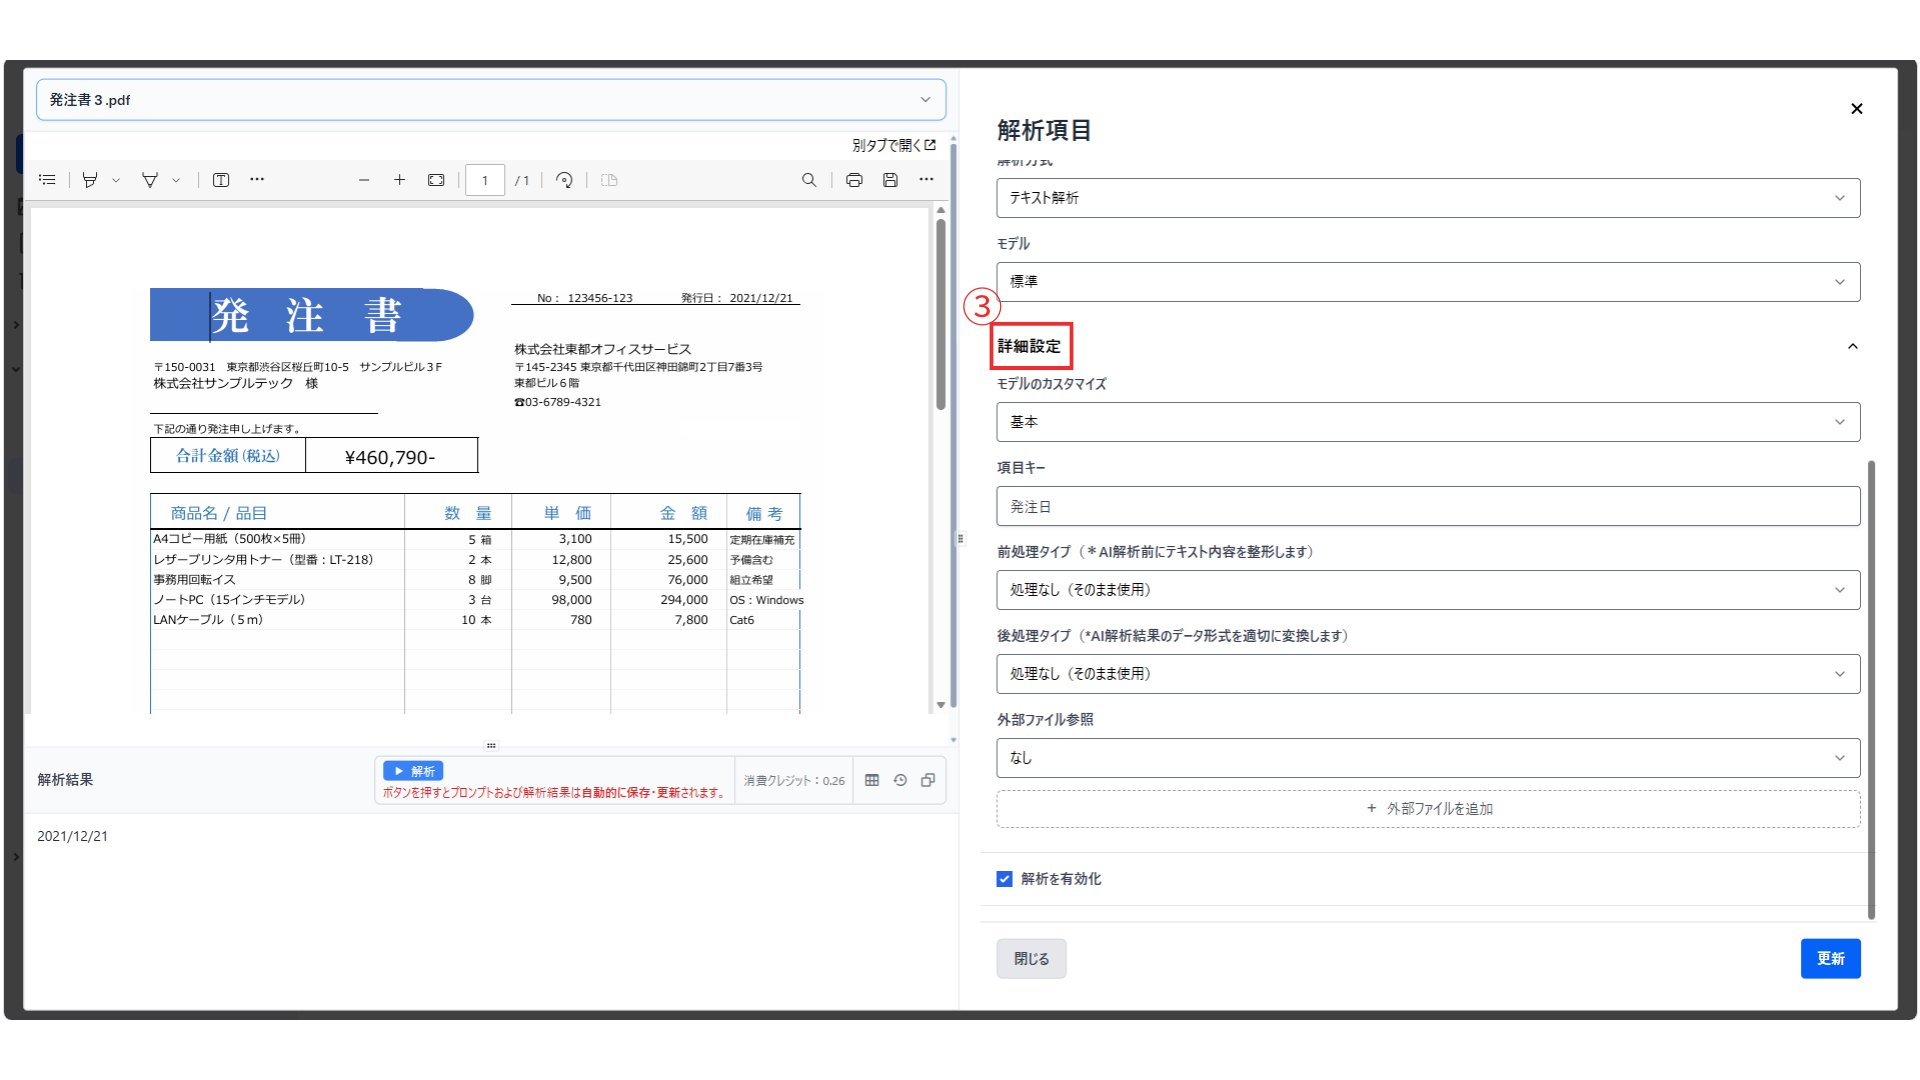Rotate the PDF page
Image resolution: width=1920 pixels, height=1080 pixels.
[565, 180]
